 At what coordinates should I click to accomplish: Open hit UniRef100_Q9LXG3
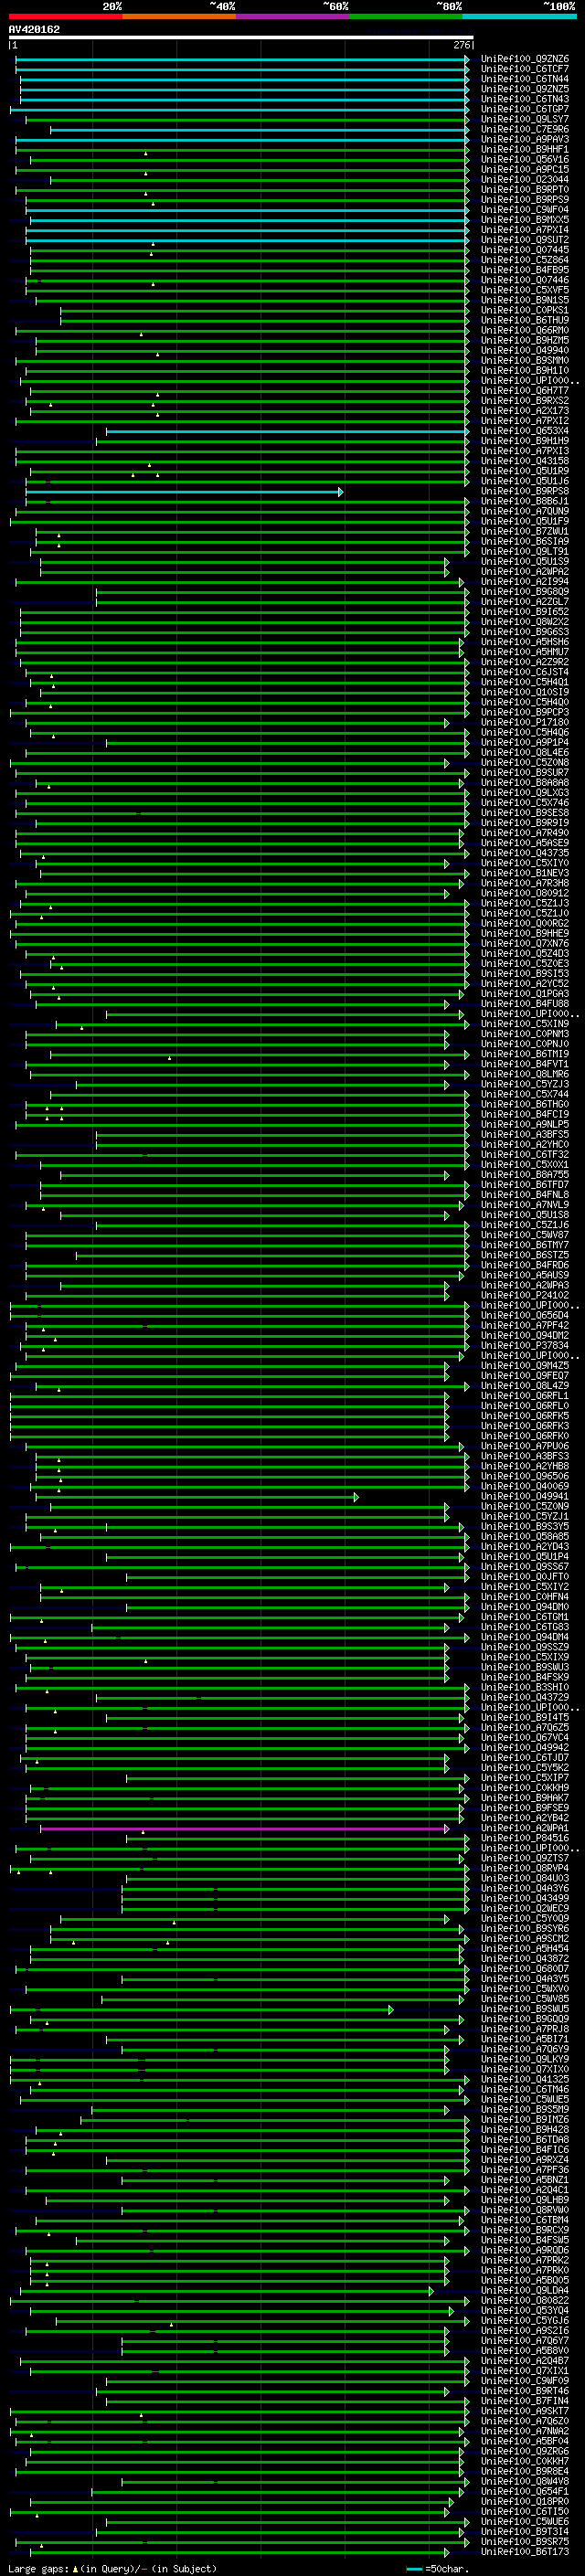pyautogui.click(x=525, y=793)
